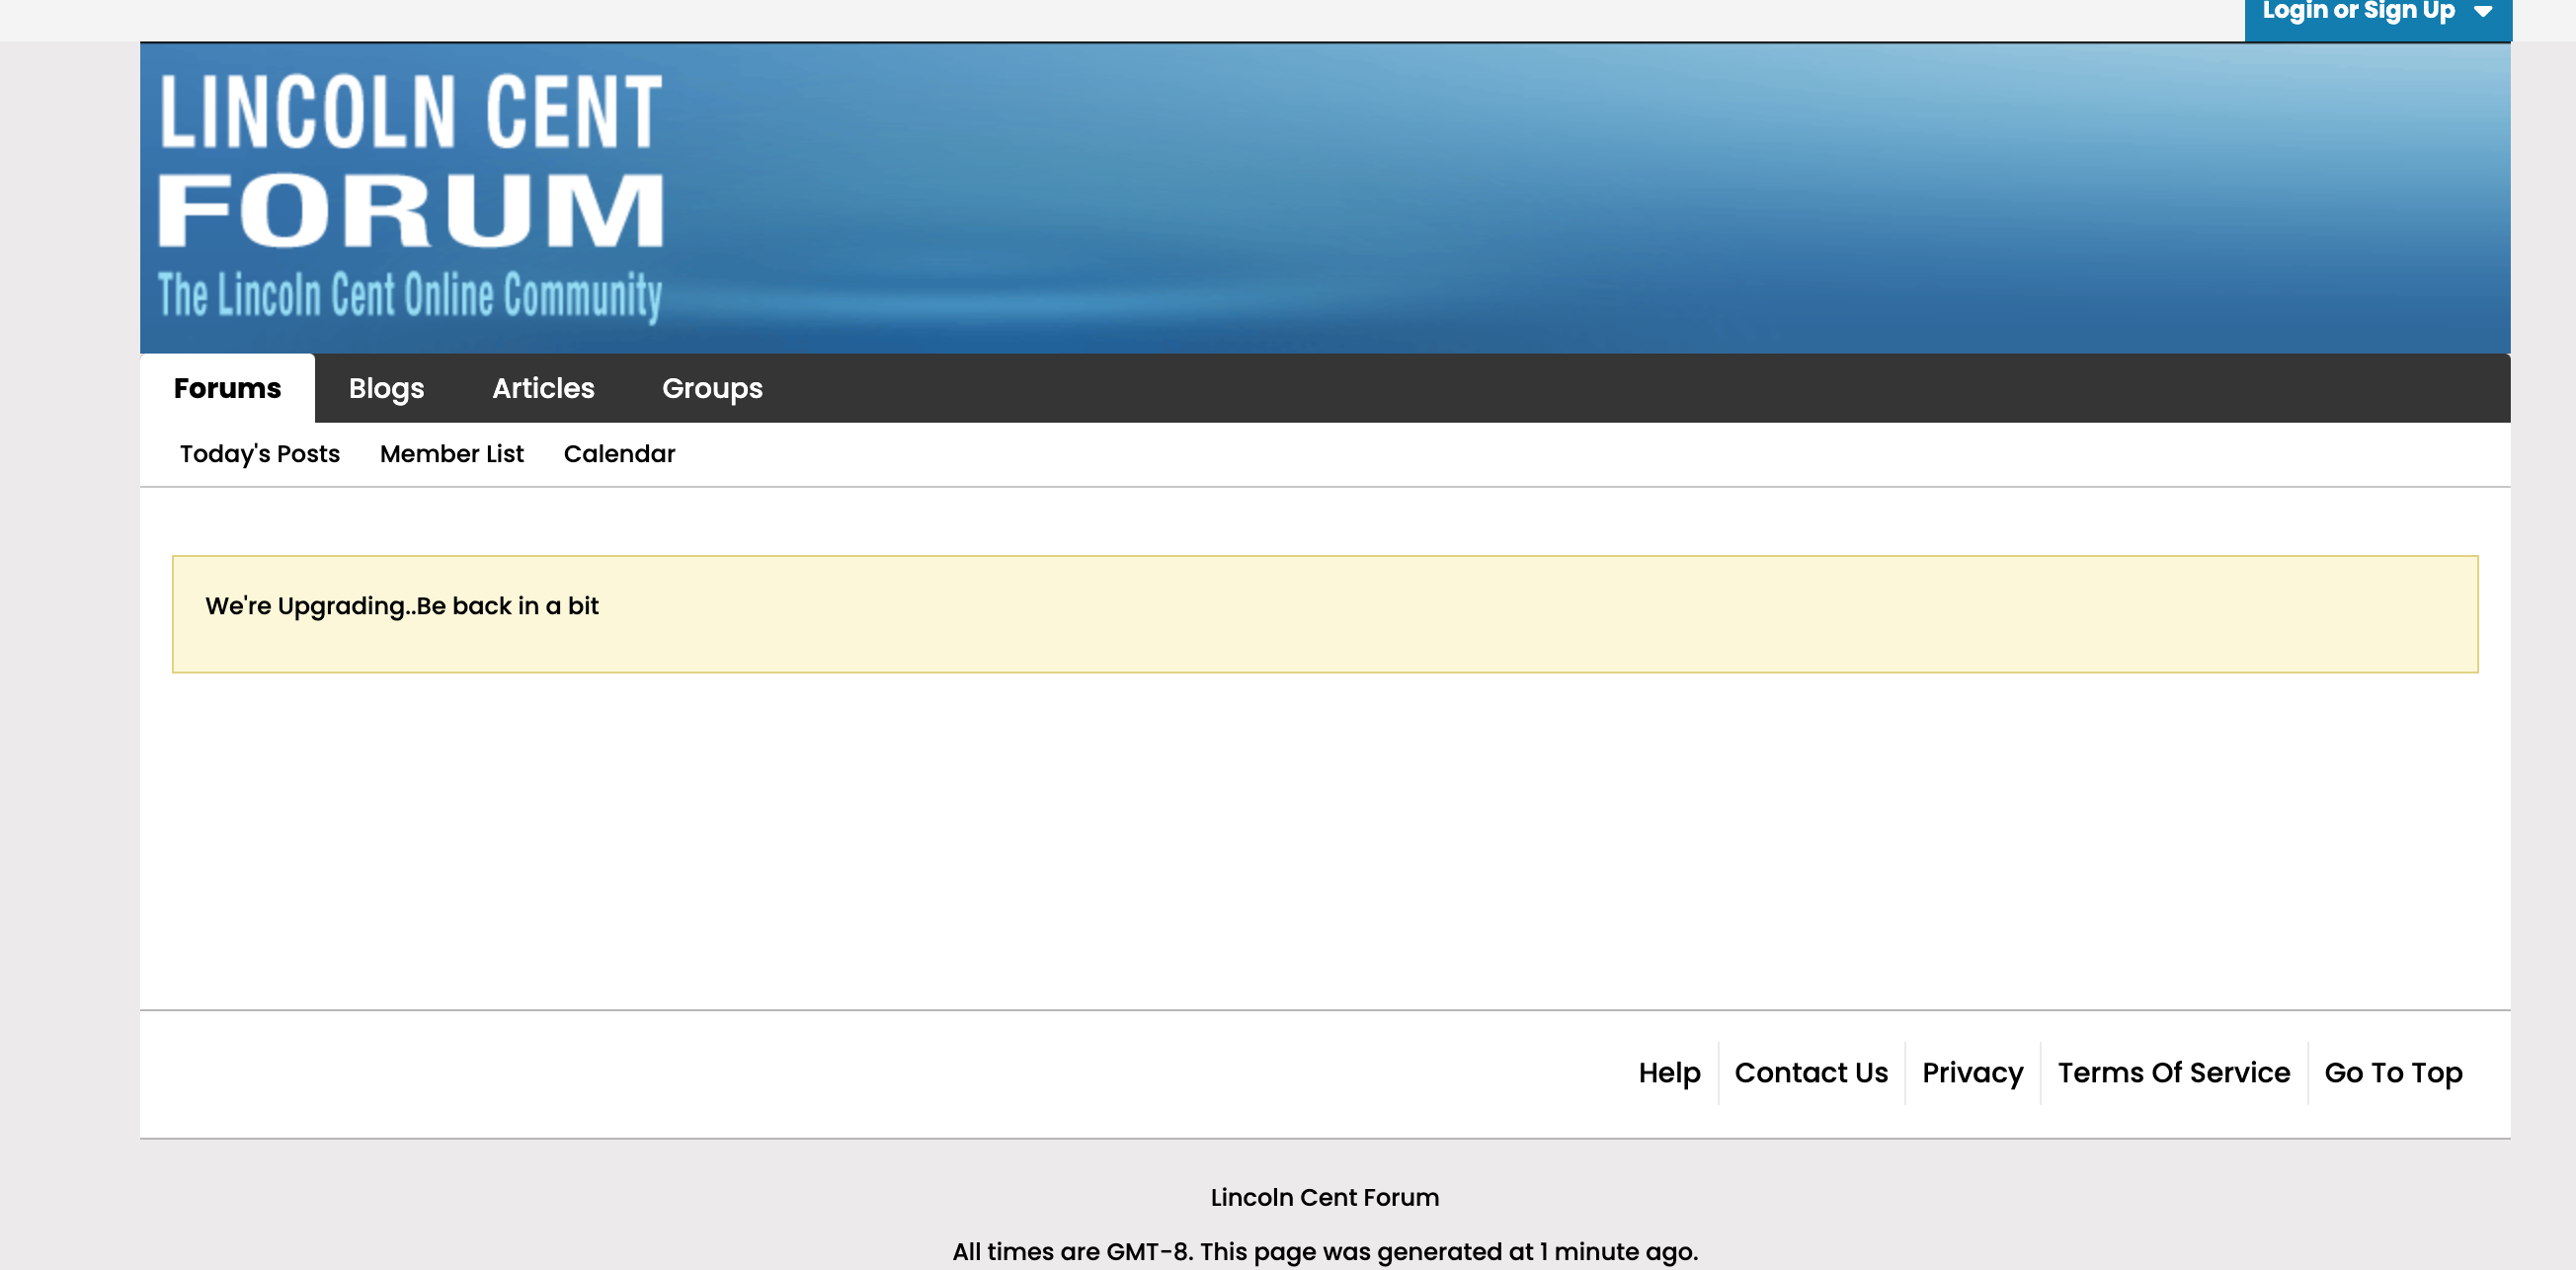The image size is (2576, 1270).
Task: Click the Help footer link
Action: pyautogui.click(x=1669, y=1073)
